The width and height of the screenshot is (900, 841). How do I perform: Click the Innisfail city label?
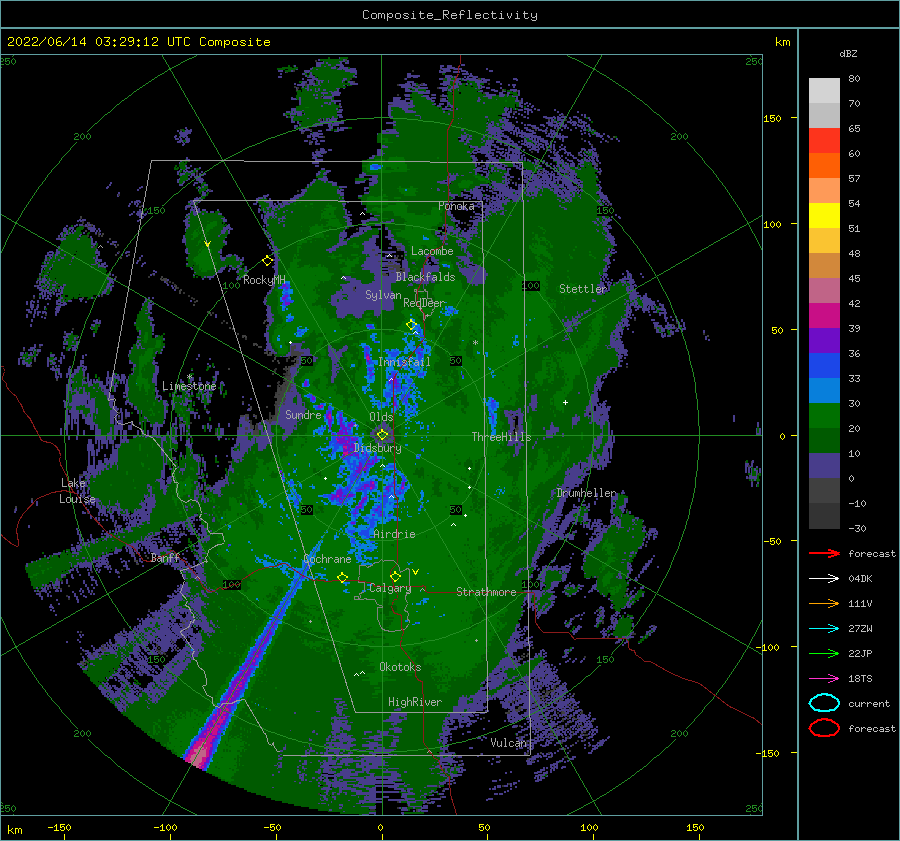coord(404,362)
